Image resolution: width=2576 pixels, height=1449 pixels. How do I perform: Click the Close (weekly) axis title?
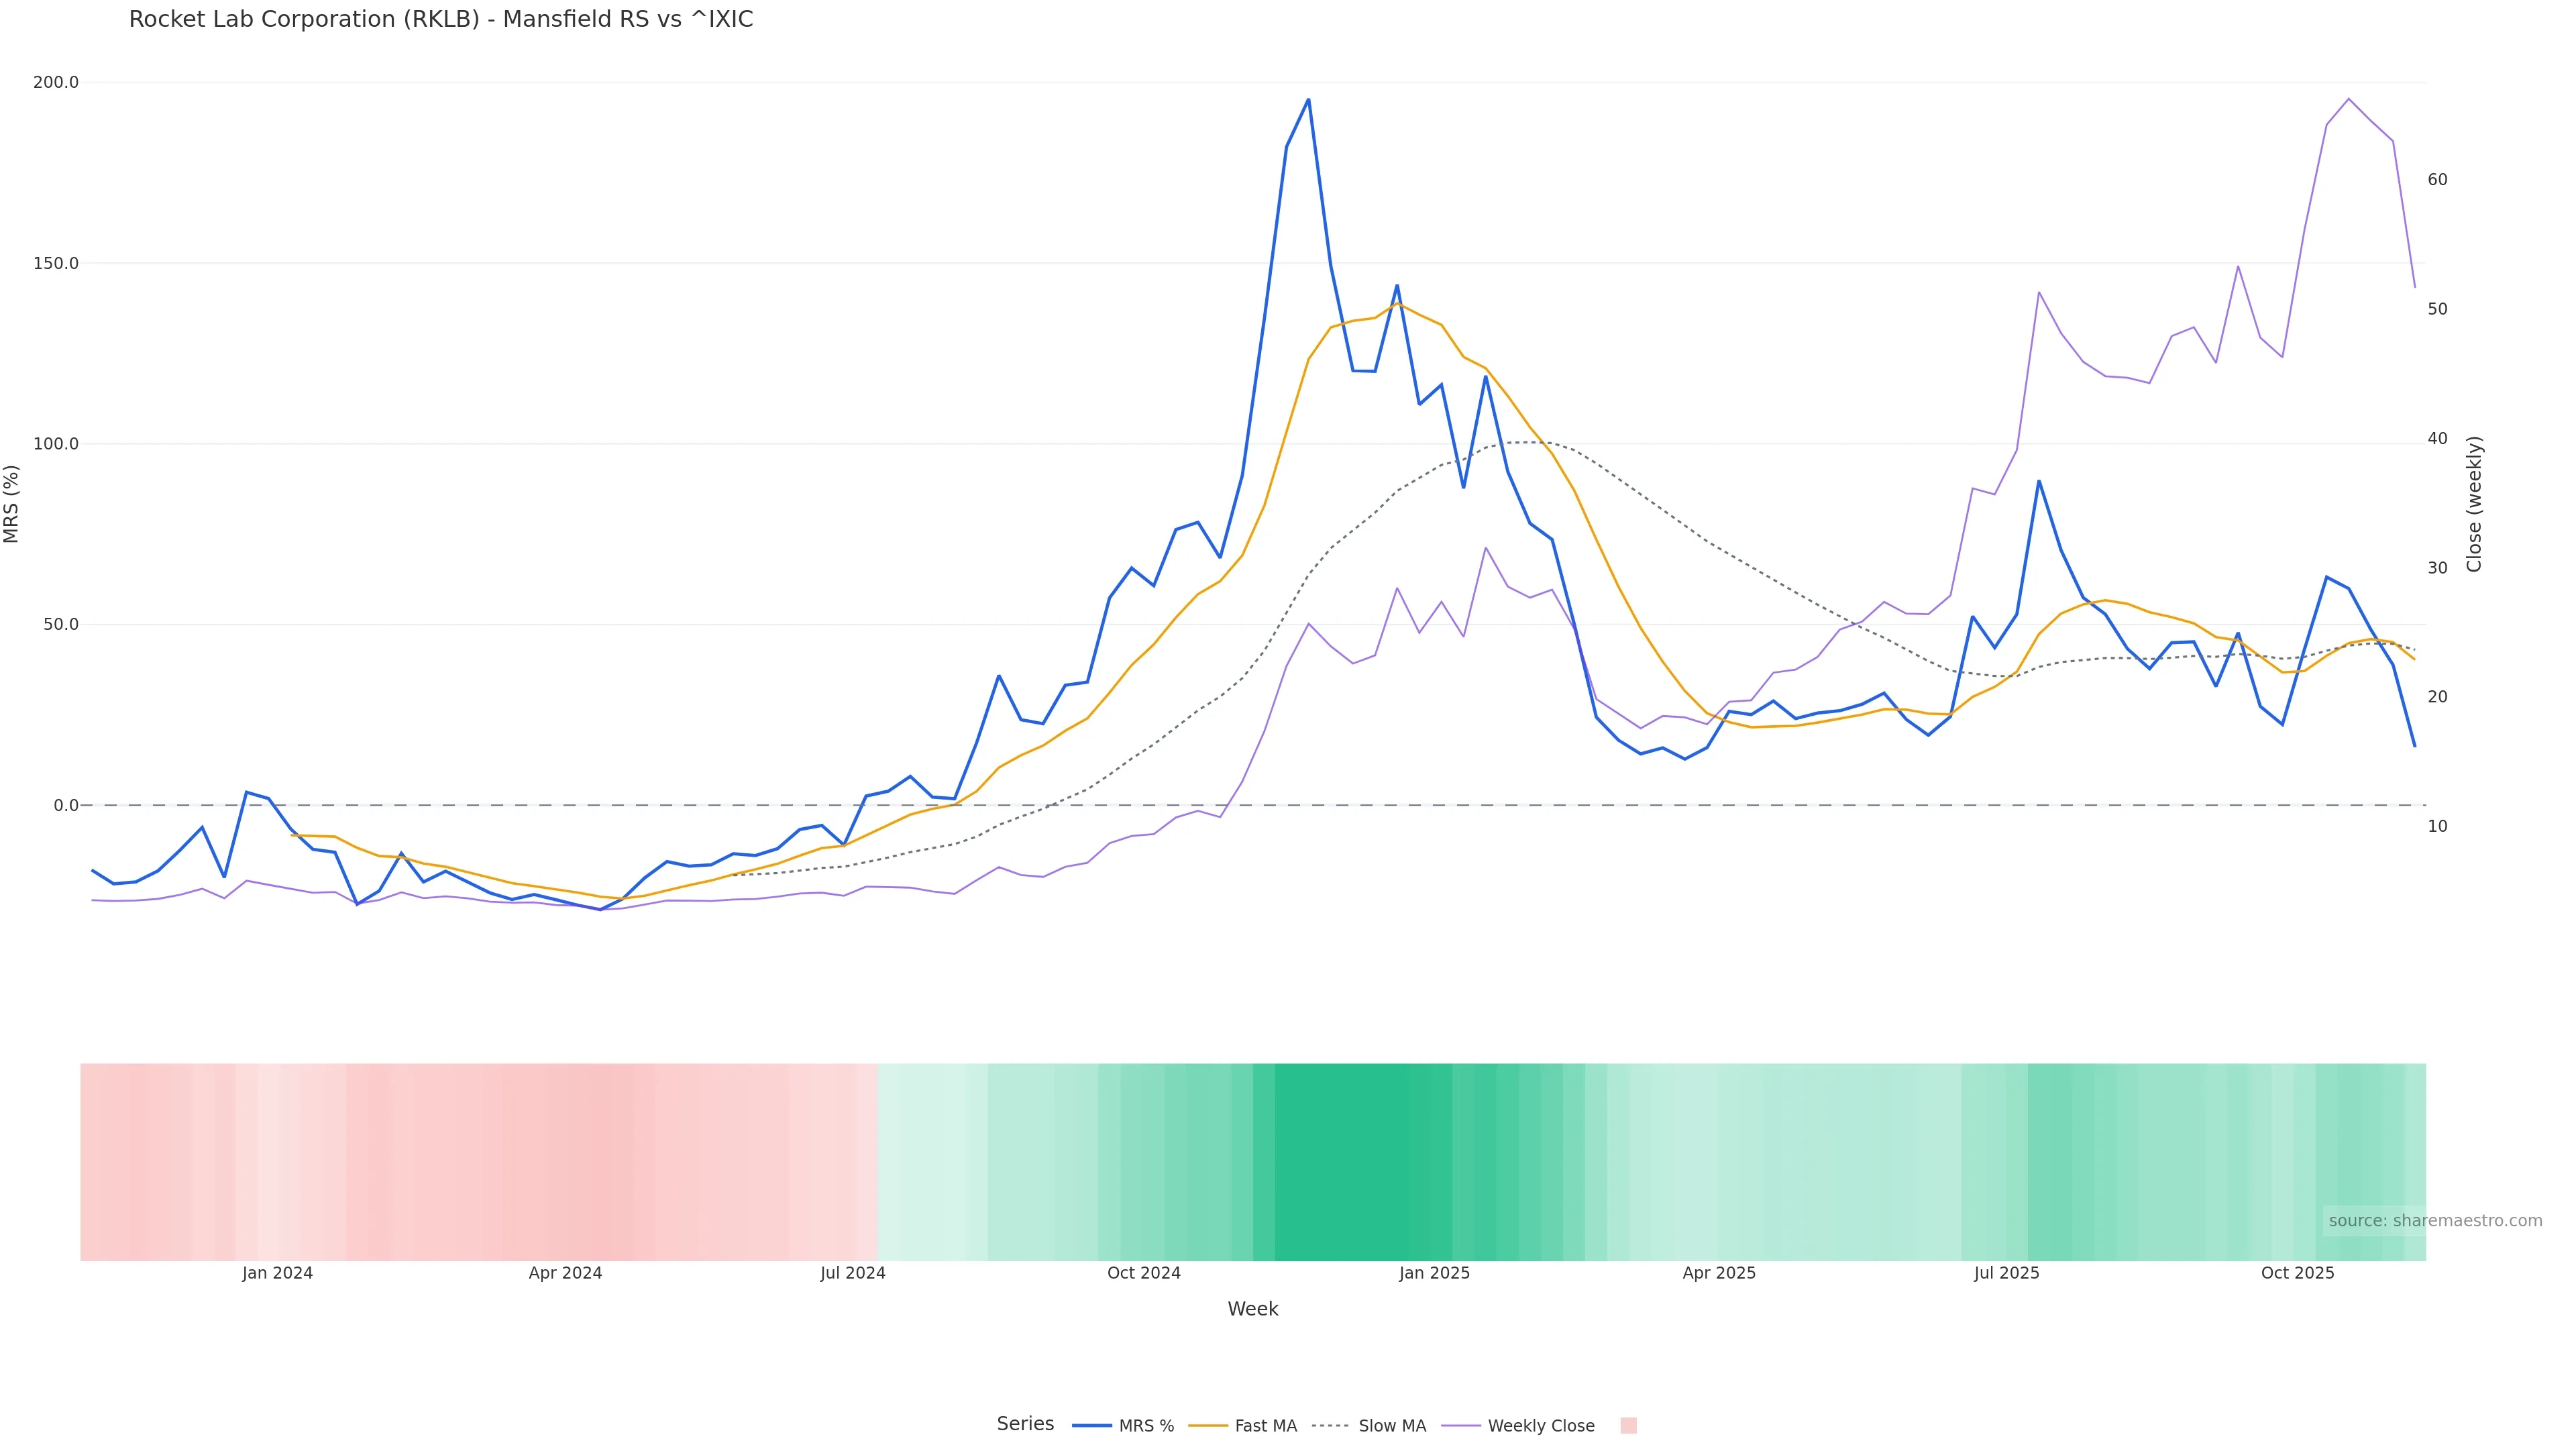(2474, 504)
